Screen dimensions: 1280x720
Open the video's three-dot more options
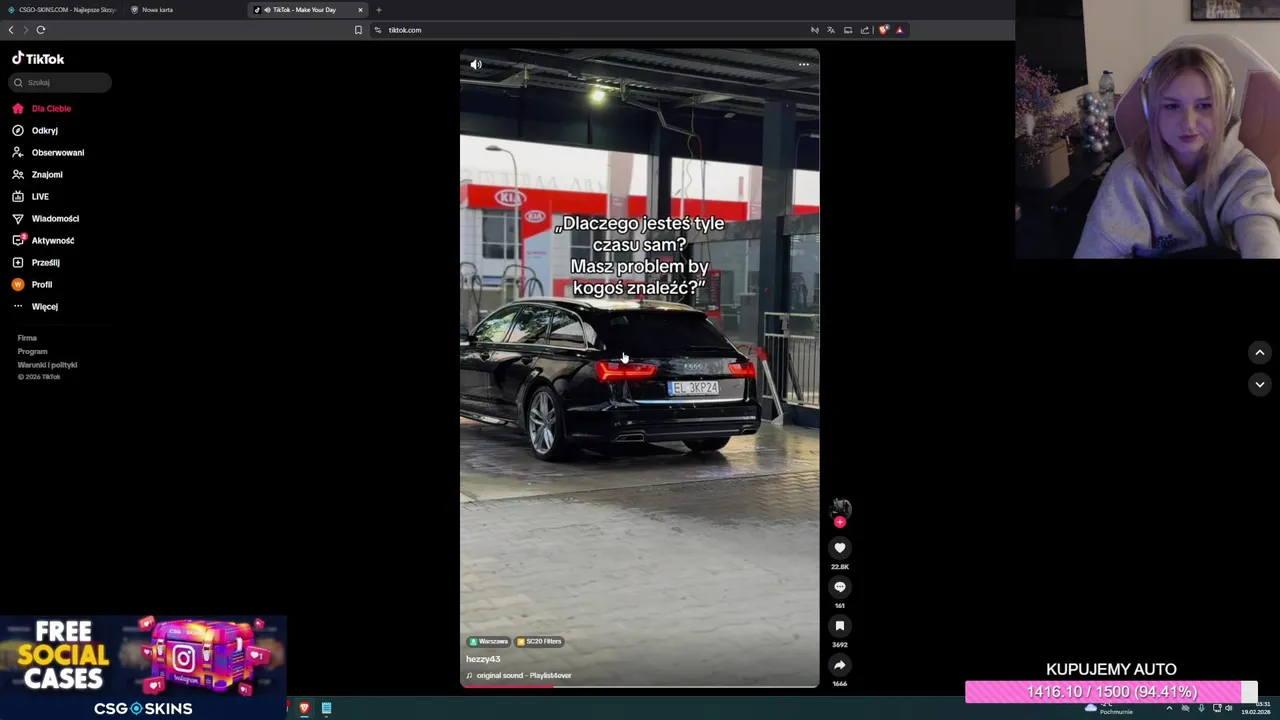pos(804,65)
